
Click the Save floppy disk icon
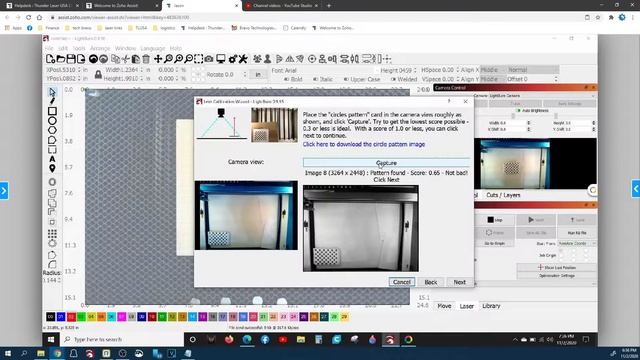pyautogui.click(x=71, y=59)
